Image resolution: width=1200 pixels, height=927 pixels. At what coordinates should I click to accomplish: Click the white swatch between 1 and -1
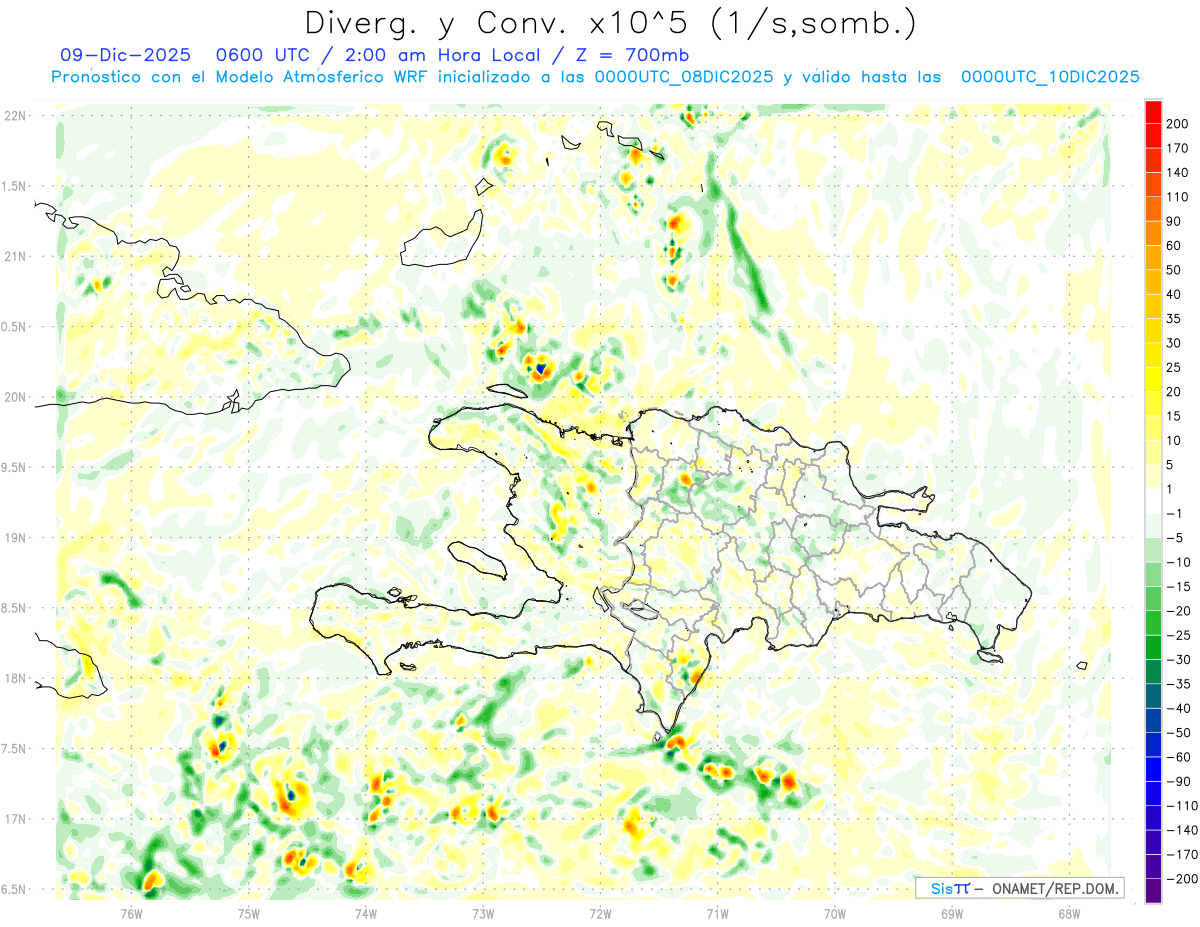[x=1153, y=501]
